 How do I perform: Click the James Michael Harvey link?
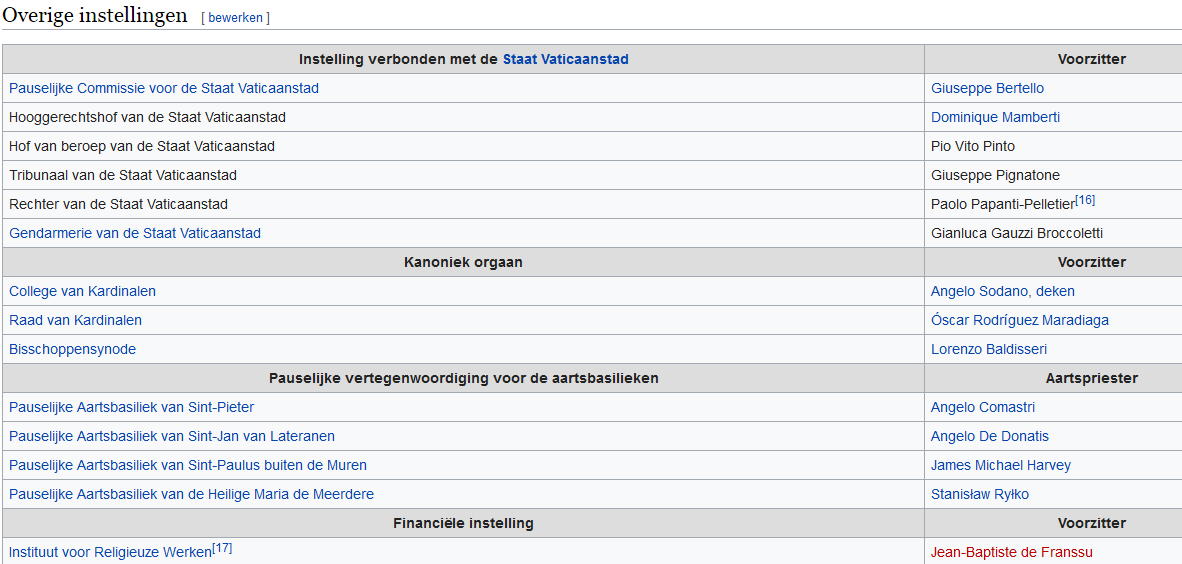click(1000, 465)
